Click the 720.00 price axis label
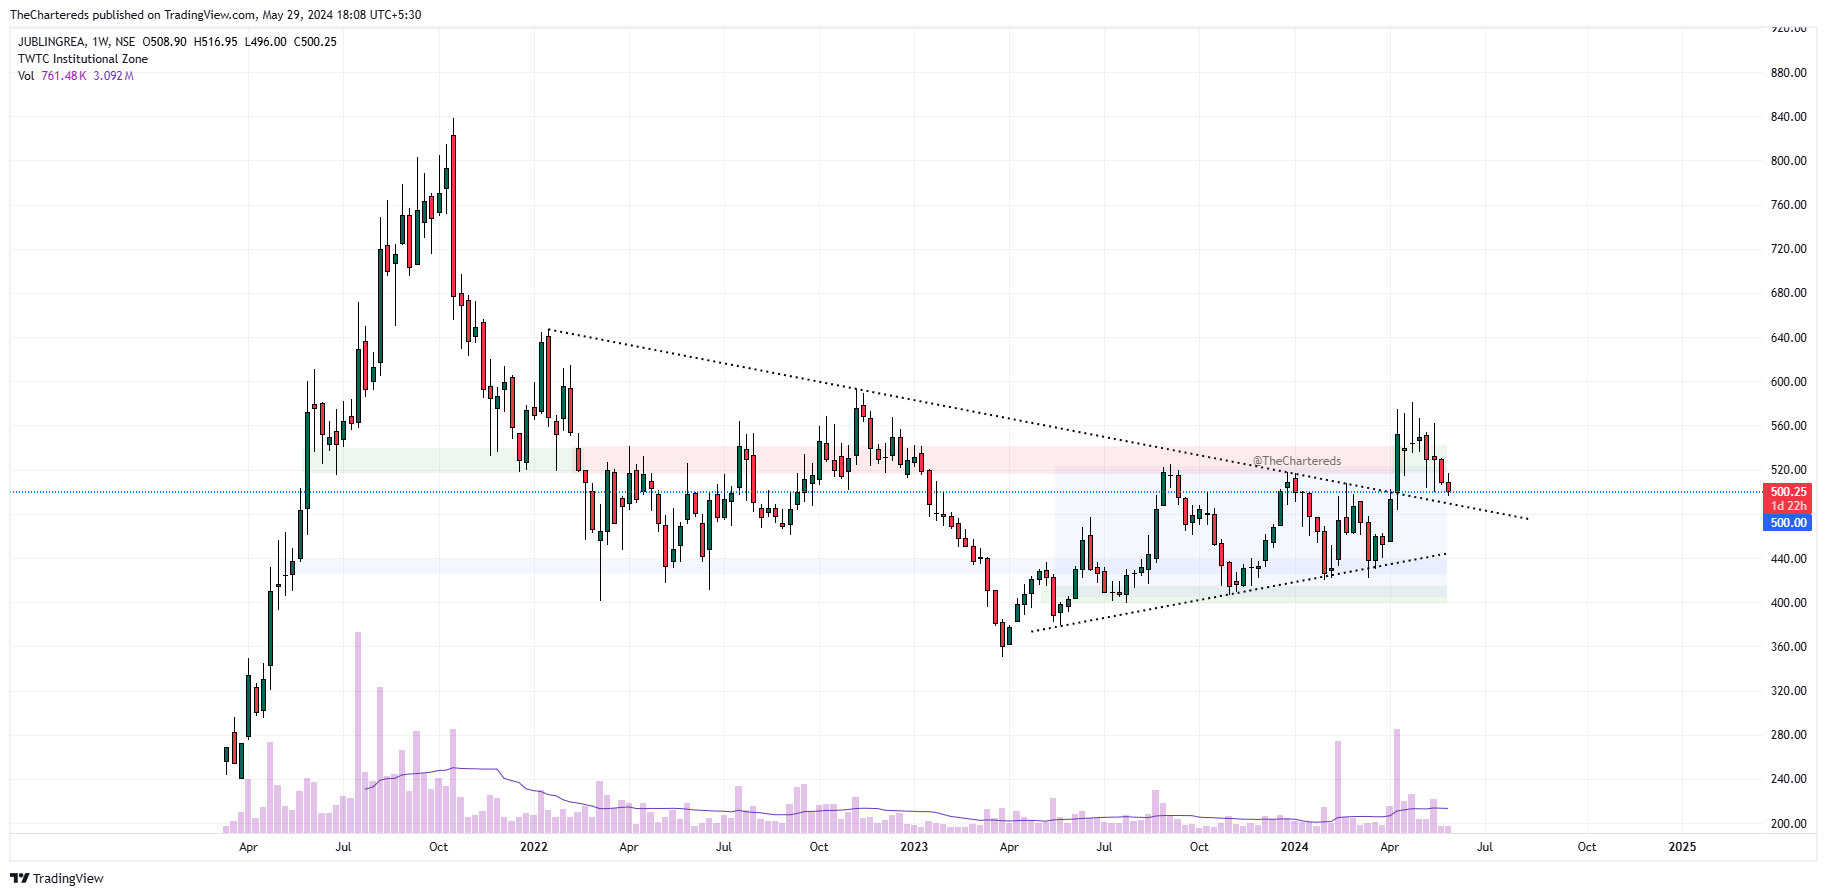 1788,249
